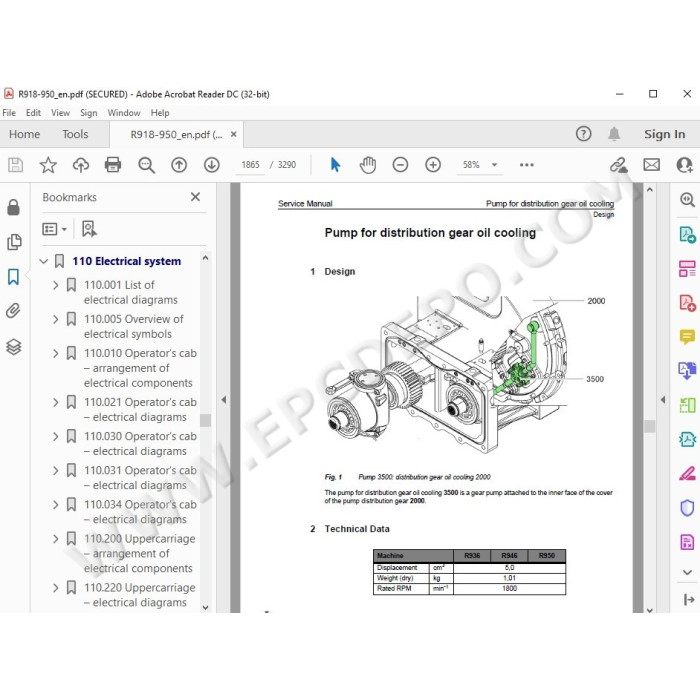
Task: Share a link to file icon
Action: [619, 165]
